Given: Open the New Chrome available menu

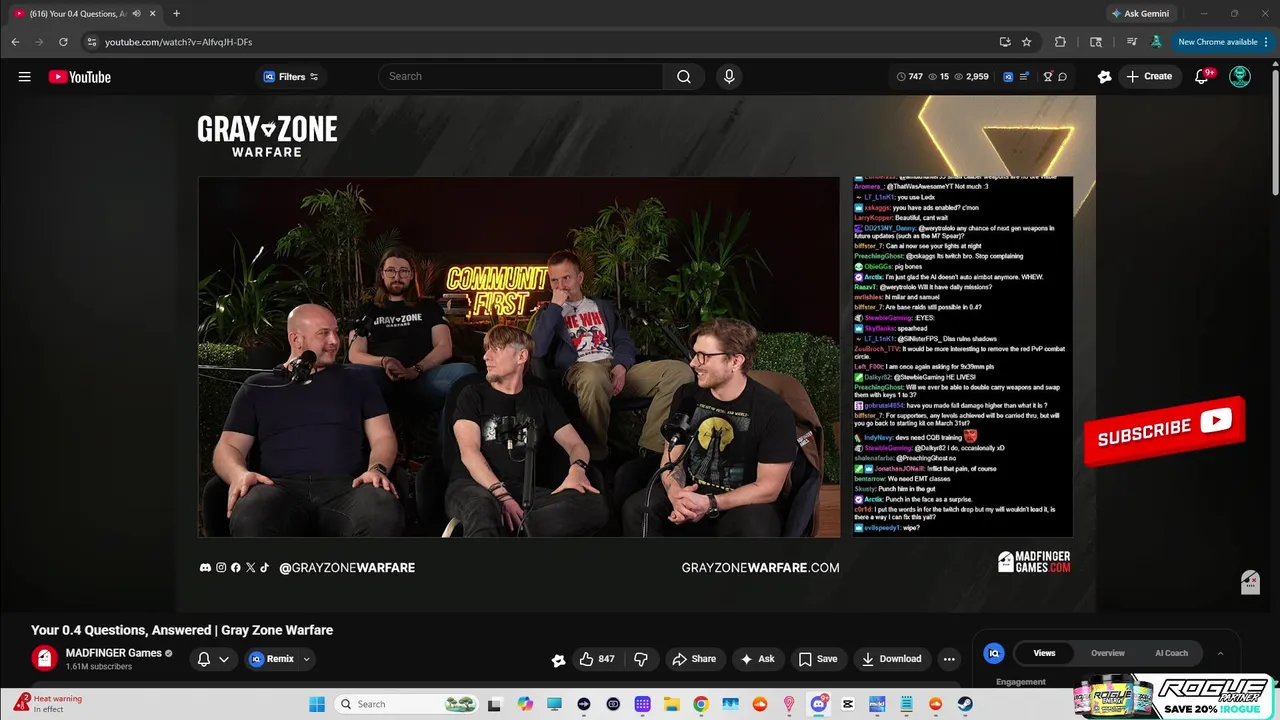Looking at the screenshot, I should tap(1223, 42).
